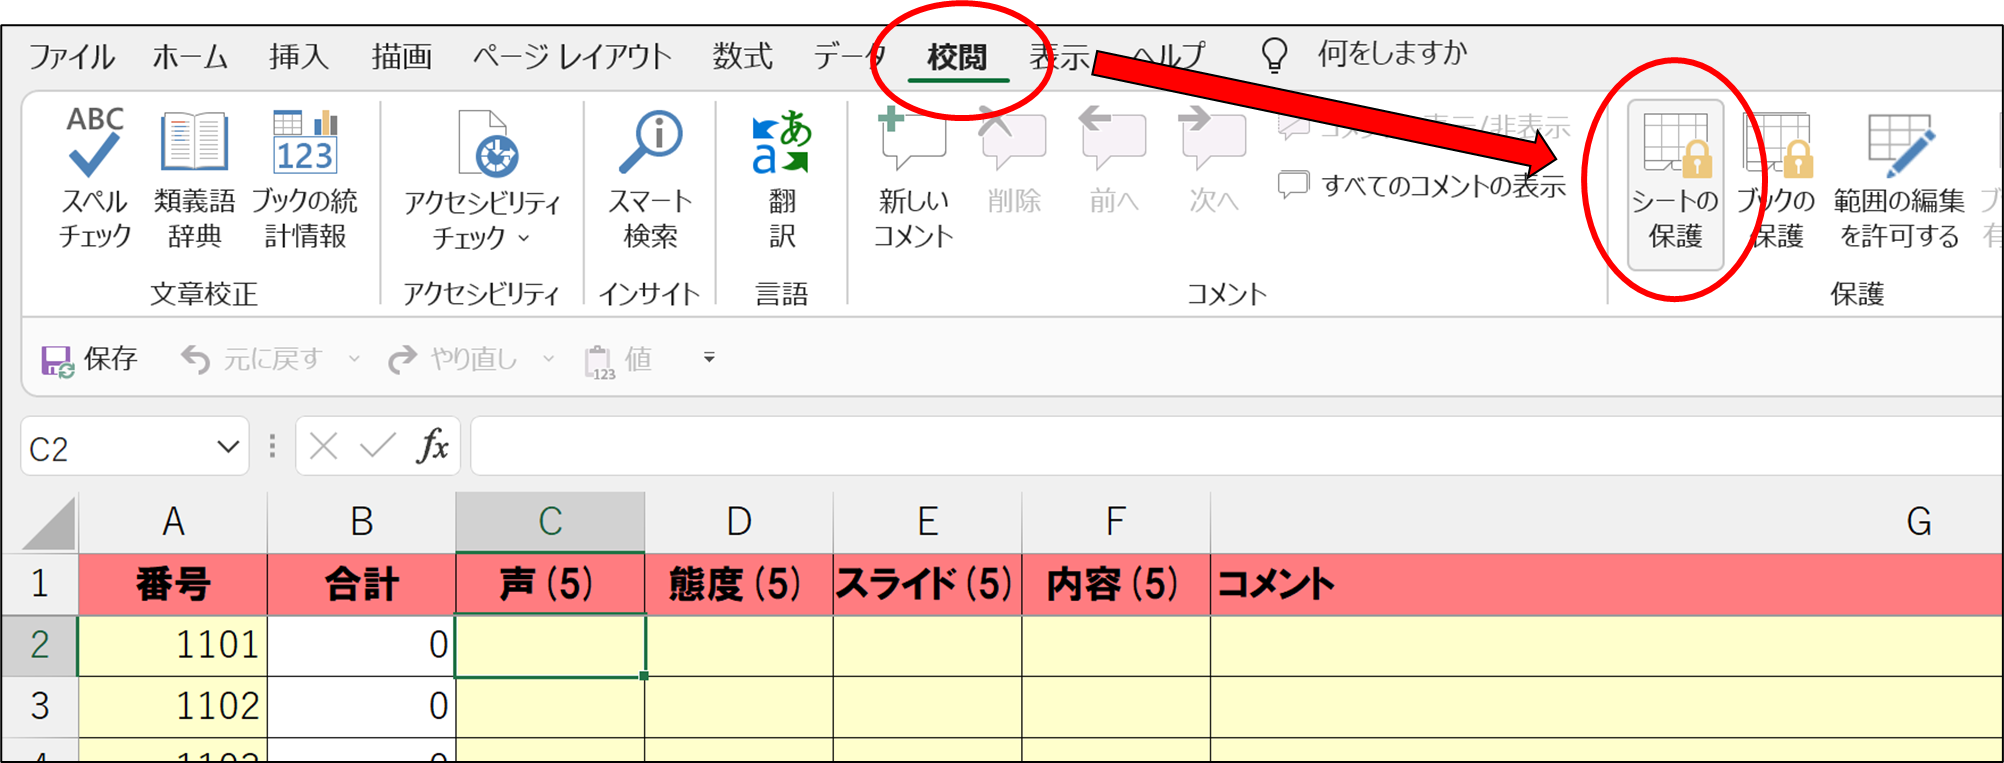Click the Name Box showing C2
The image size is (2004, 763).
(x=118, y=447)
